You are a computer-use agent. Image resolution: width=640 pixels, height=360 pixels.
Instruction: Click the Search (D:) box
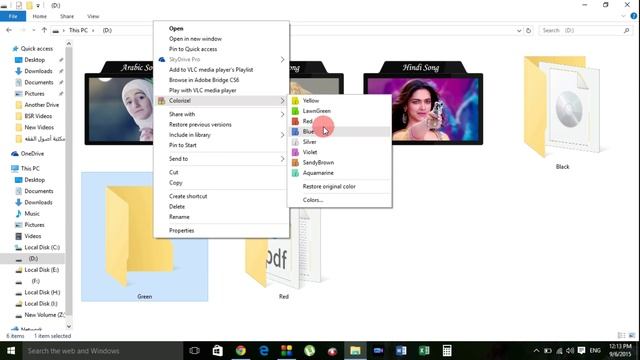[x=584, y=31]
